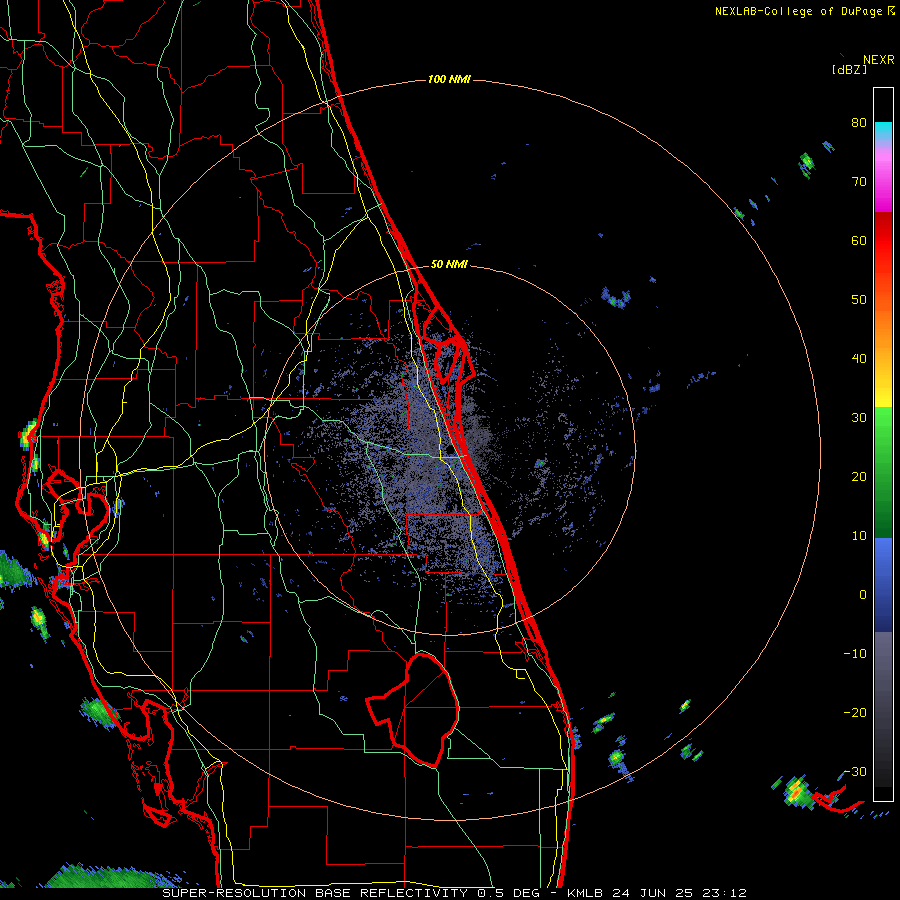Select the -10 dBZ scale label

pos(855,654)
